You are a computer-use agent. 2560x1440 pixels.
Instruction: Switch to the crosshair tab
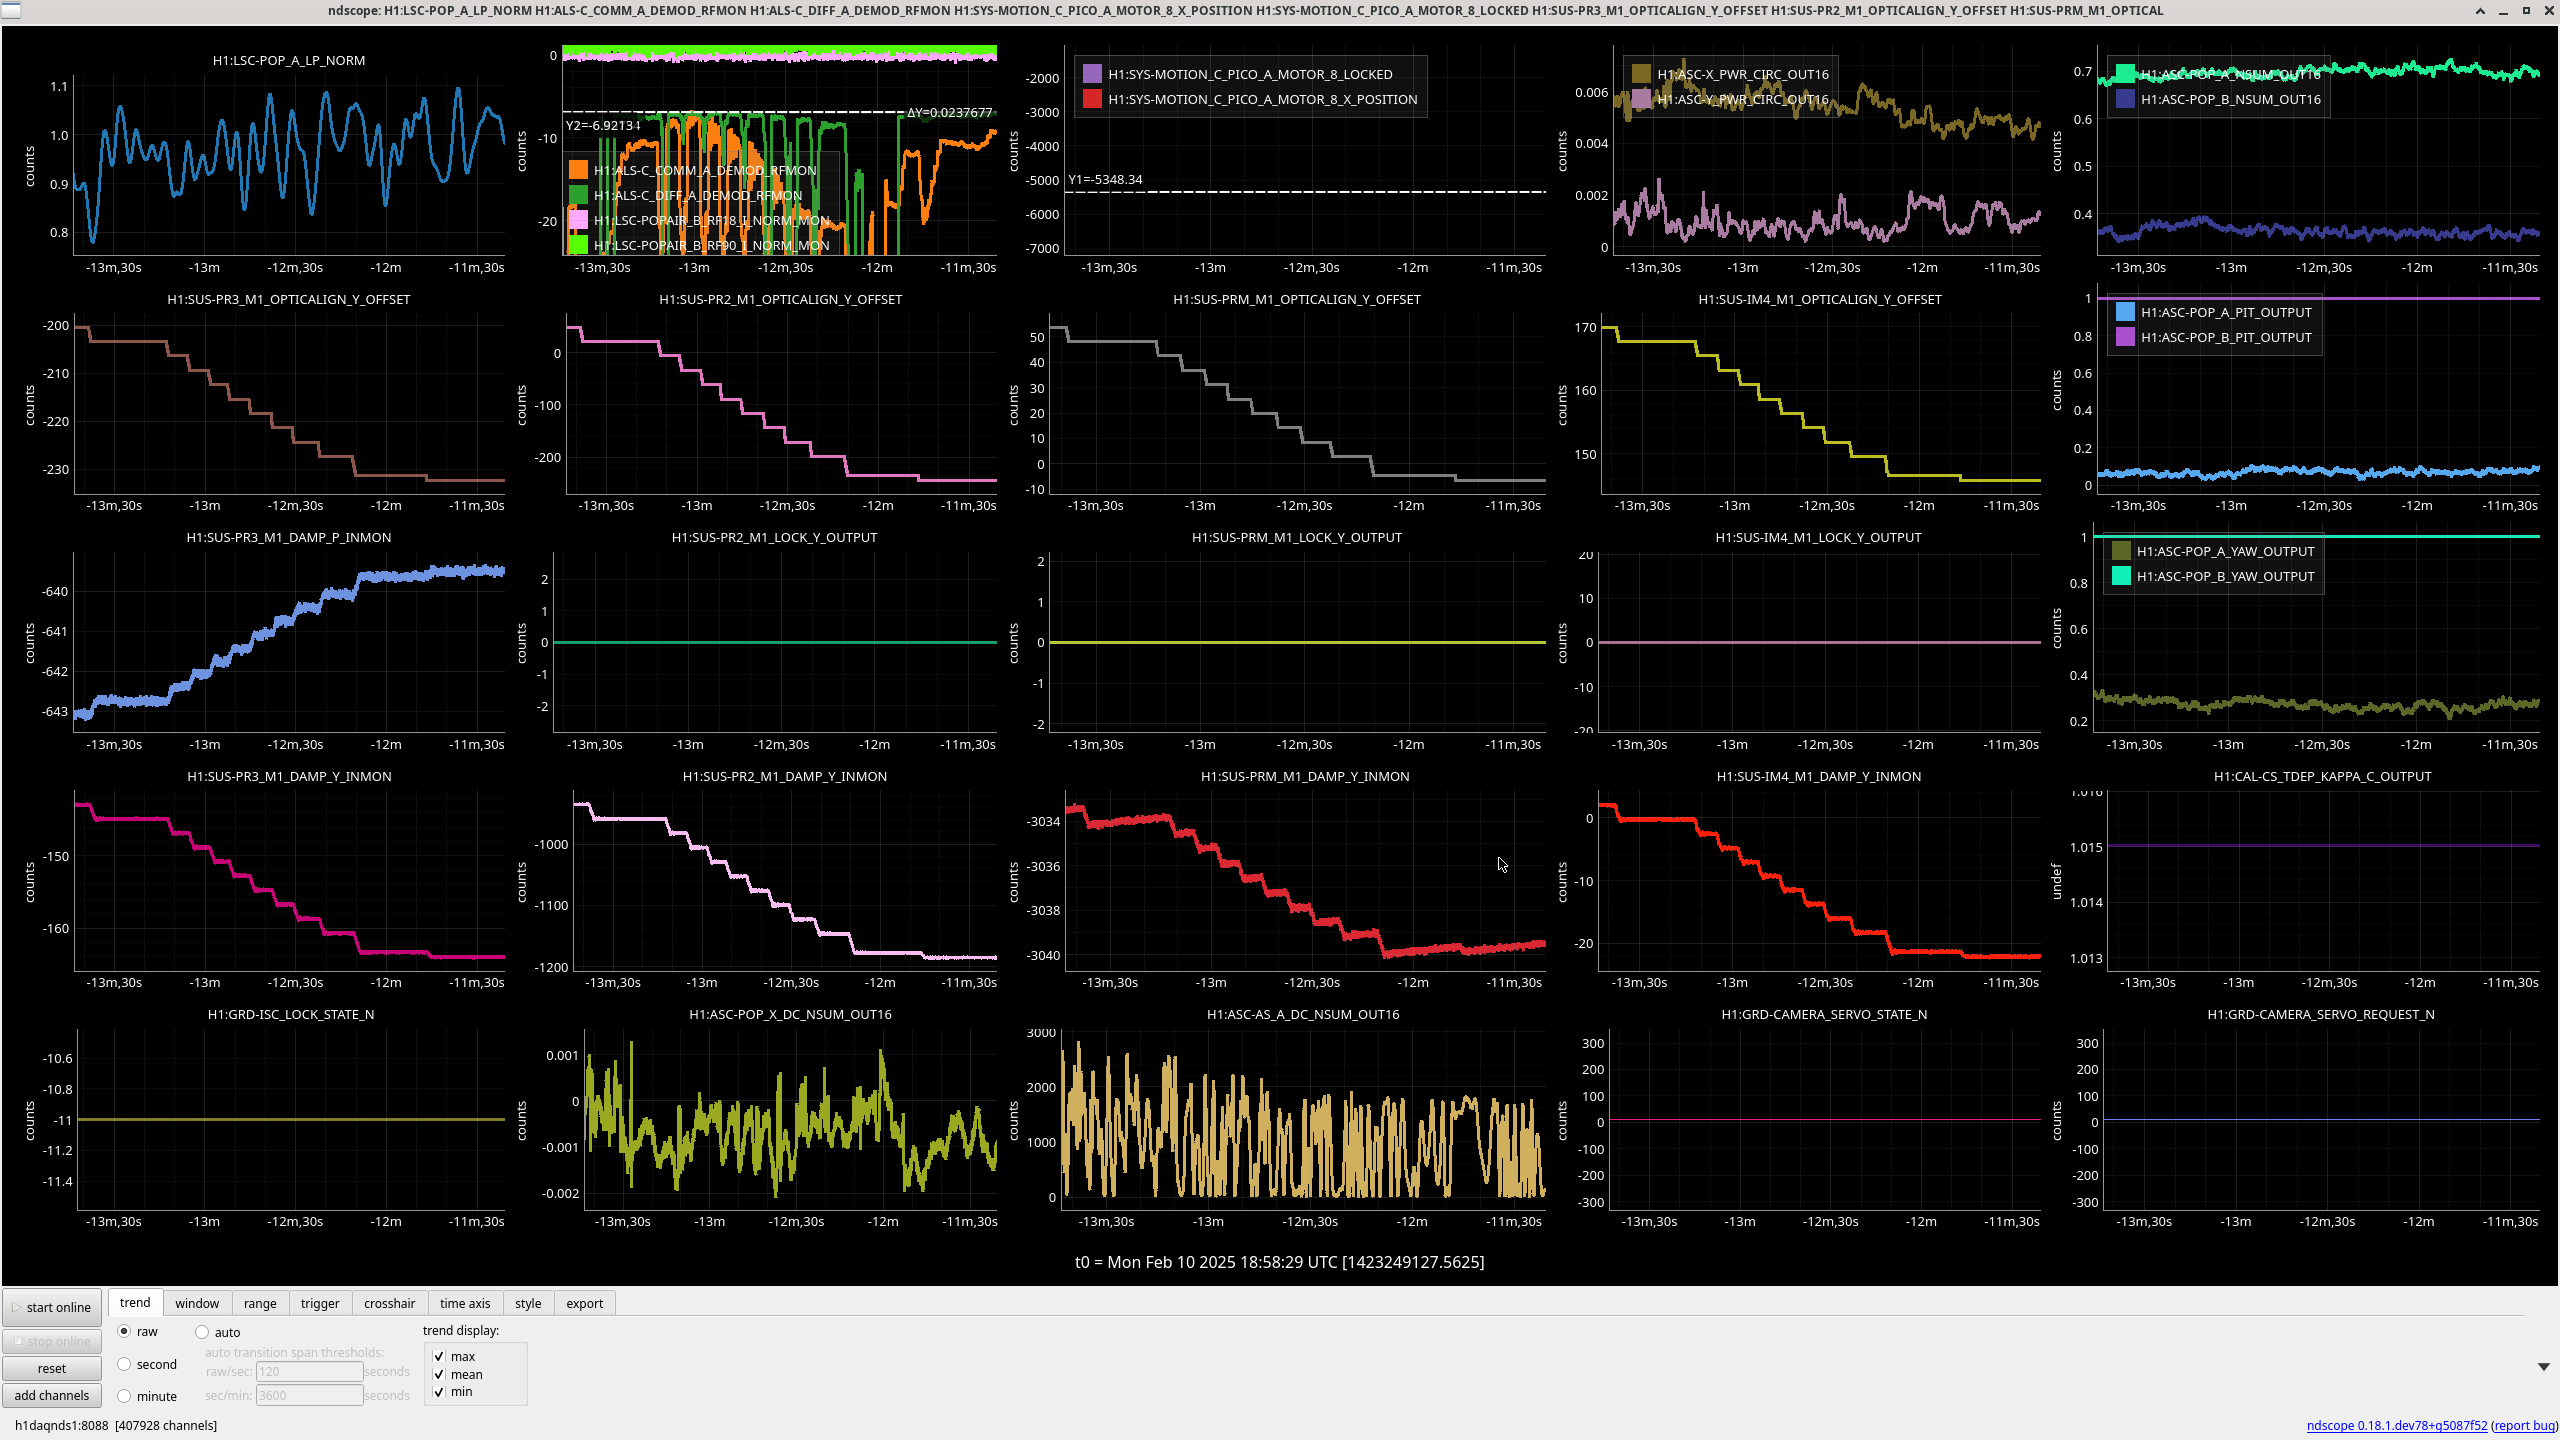(389, 1303)
